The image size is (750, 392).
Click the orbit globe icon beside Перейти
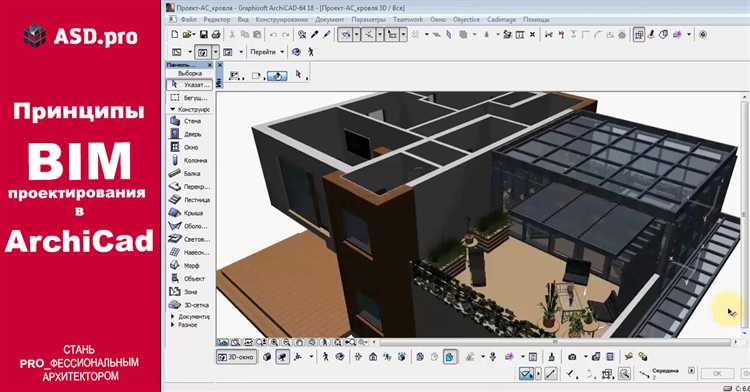coord(297,52)
